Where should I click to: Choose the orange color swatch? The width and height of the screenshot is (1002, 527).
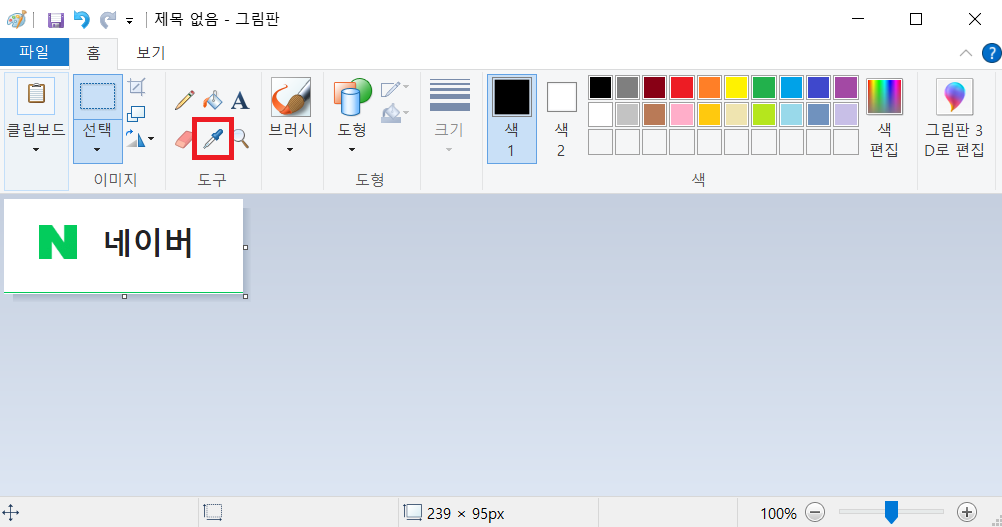(709, 88)
